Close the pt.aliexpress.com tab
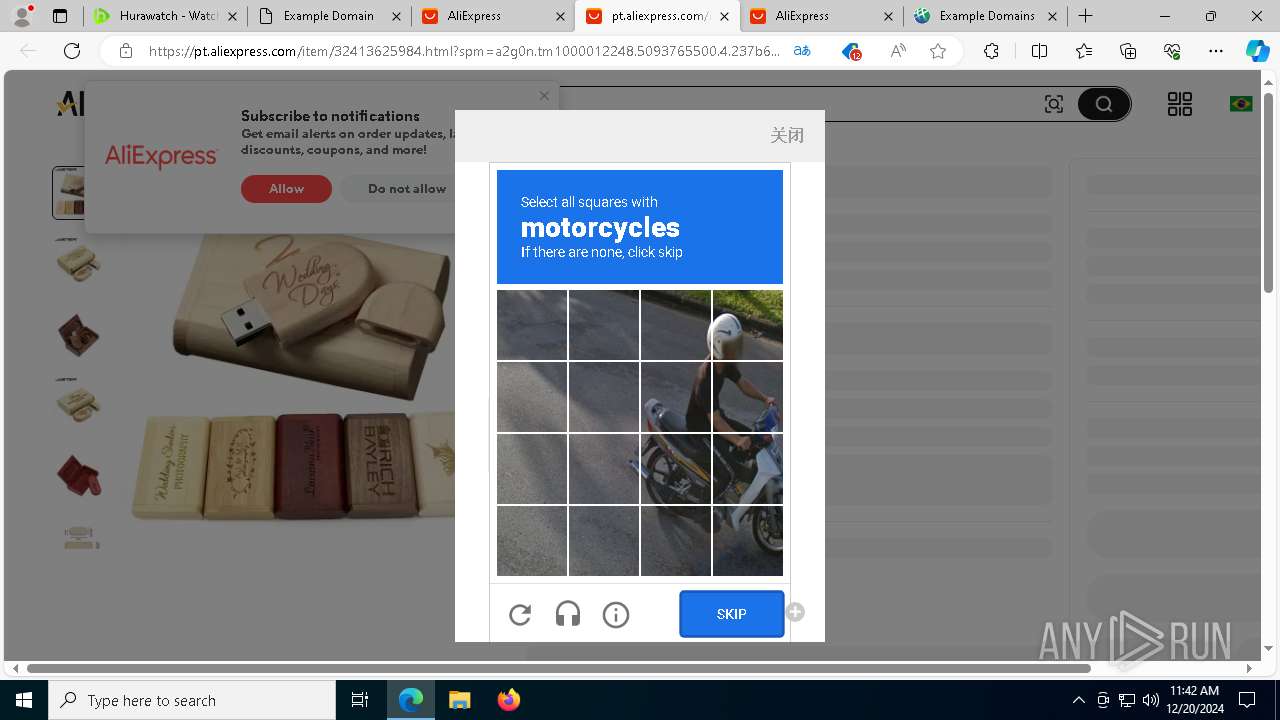 pyautogui.click(x=724, y=16)
